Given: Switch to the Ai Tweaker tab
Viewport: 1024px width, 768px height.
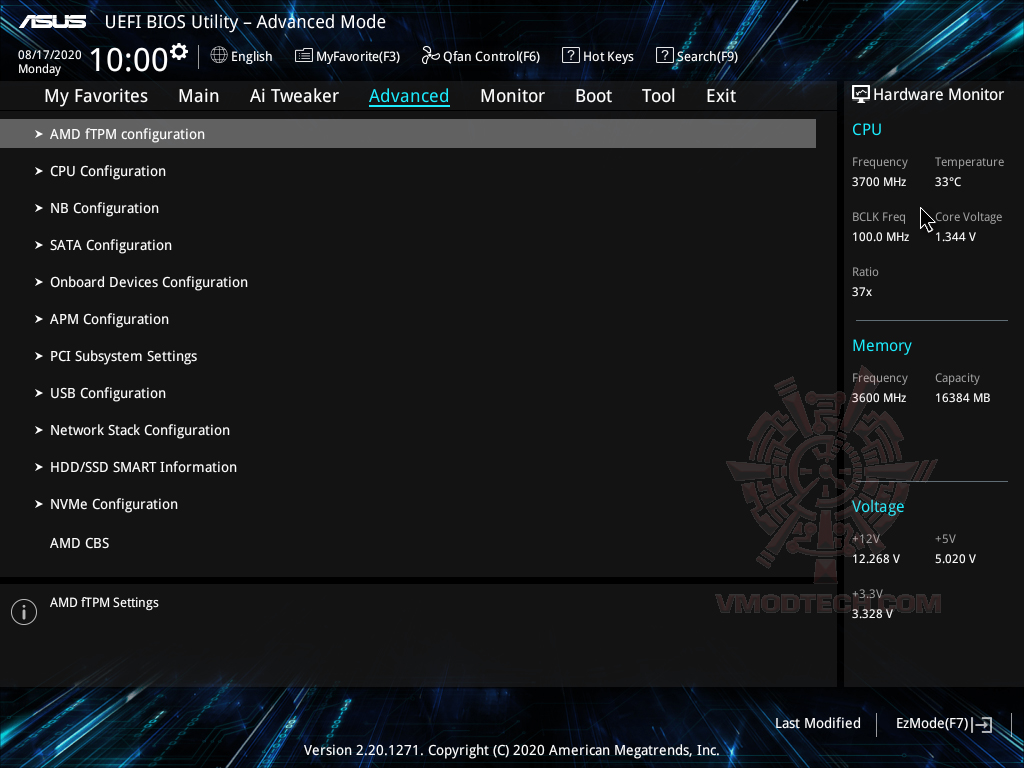Looking at the screenshot, I should click(294, 95).
